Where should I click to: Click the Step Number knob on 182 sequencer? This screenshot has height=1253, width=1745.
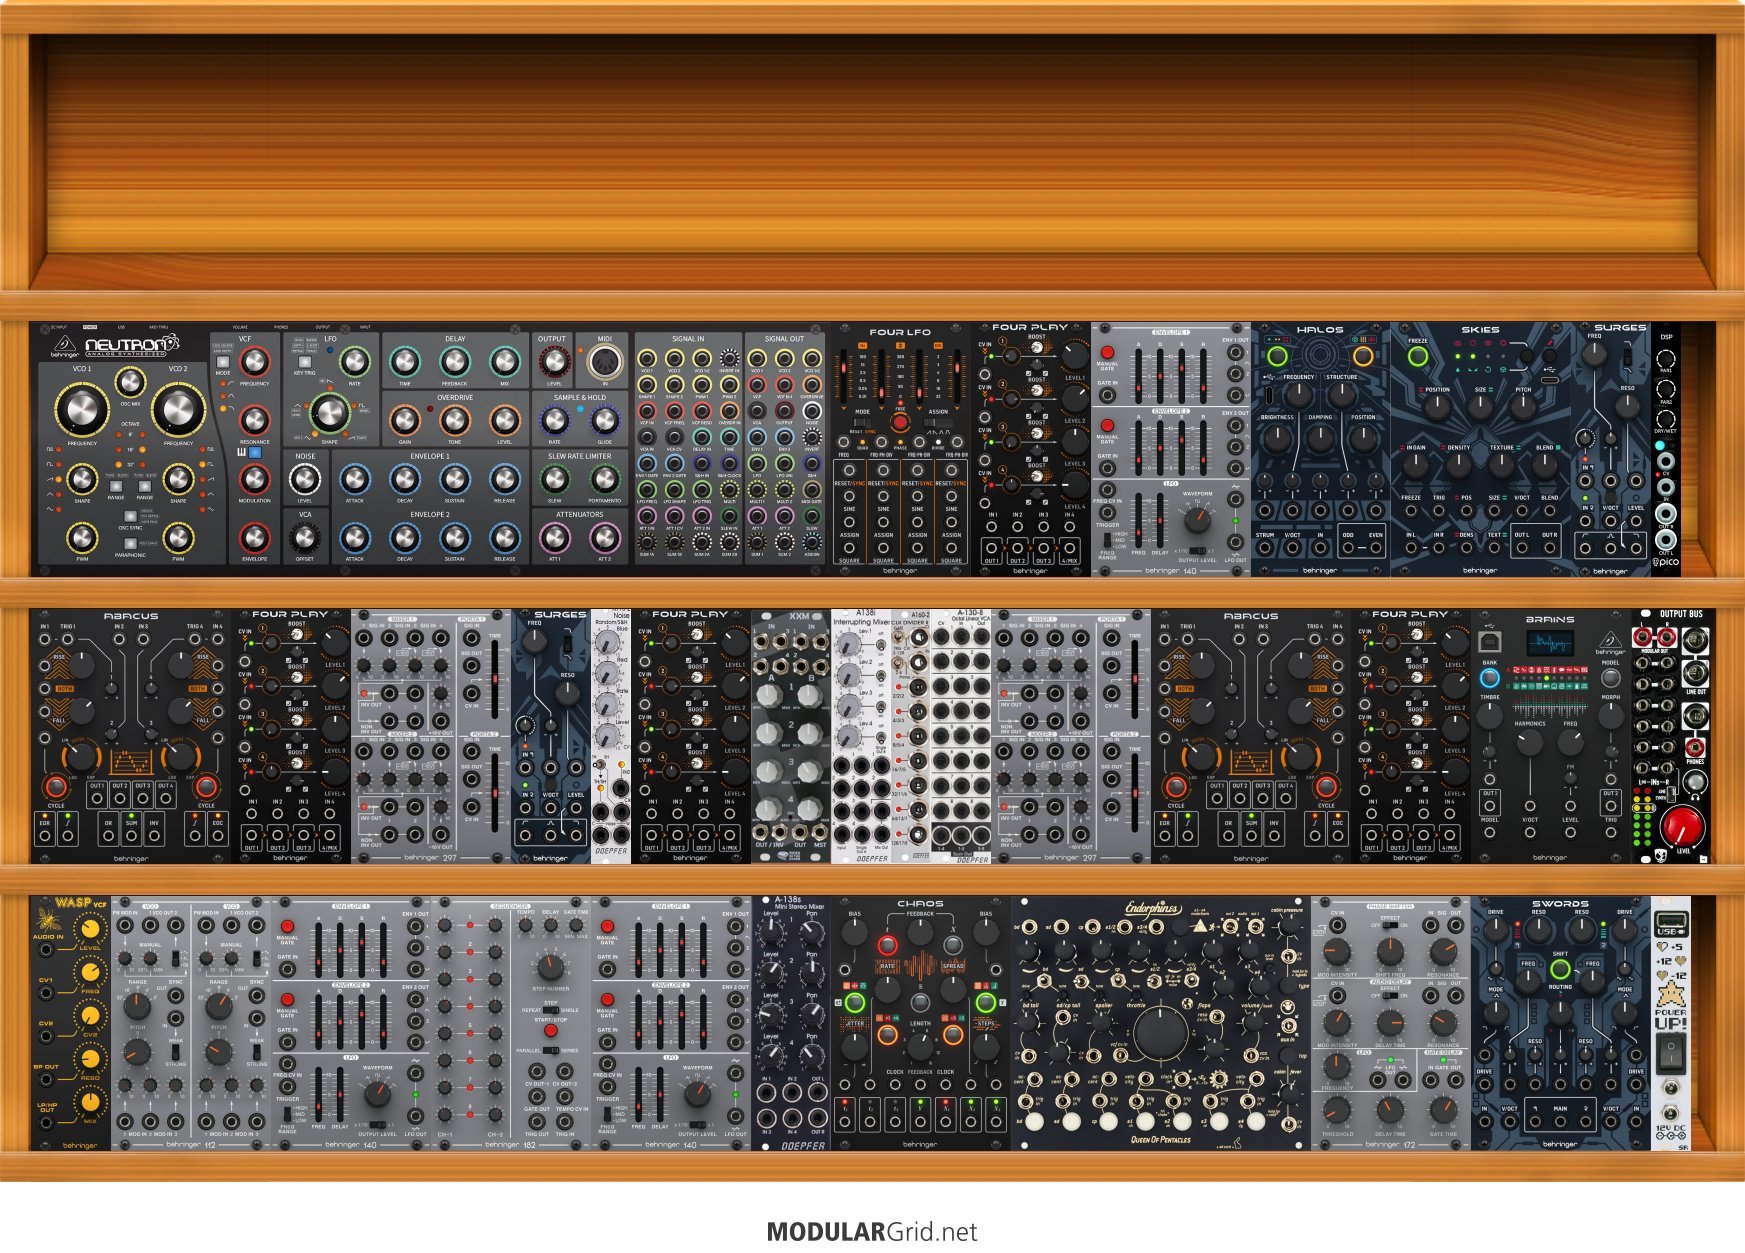[550, 967]
